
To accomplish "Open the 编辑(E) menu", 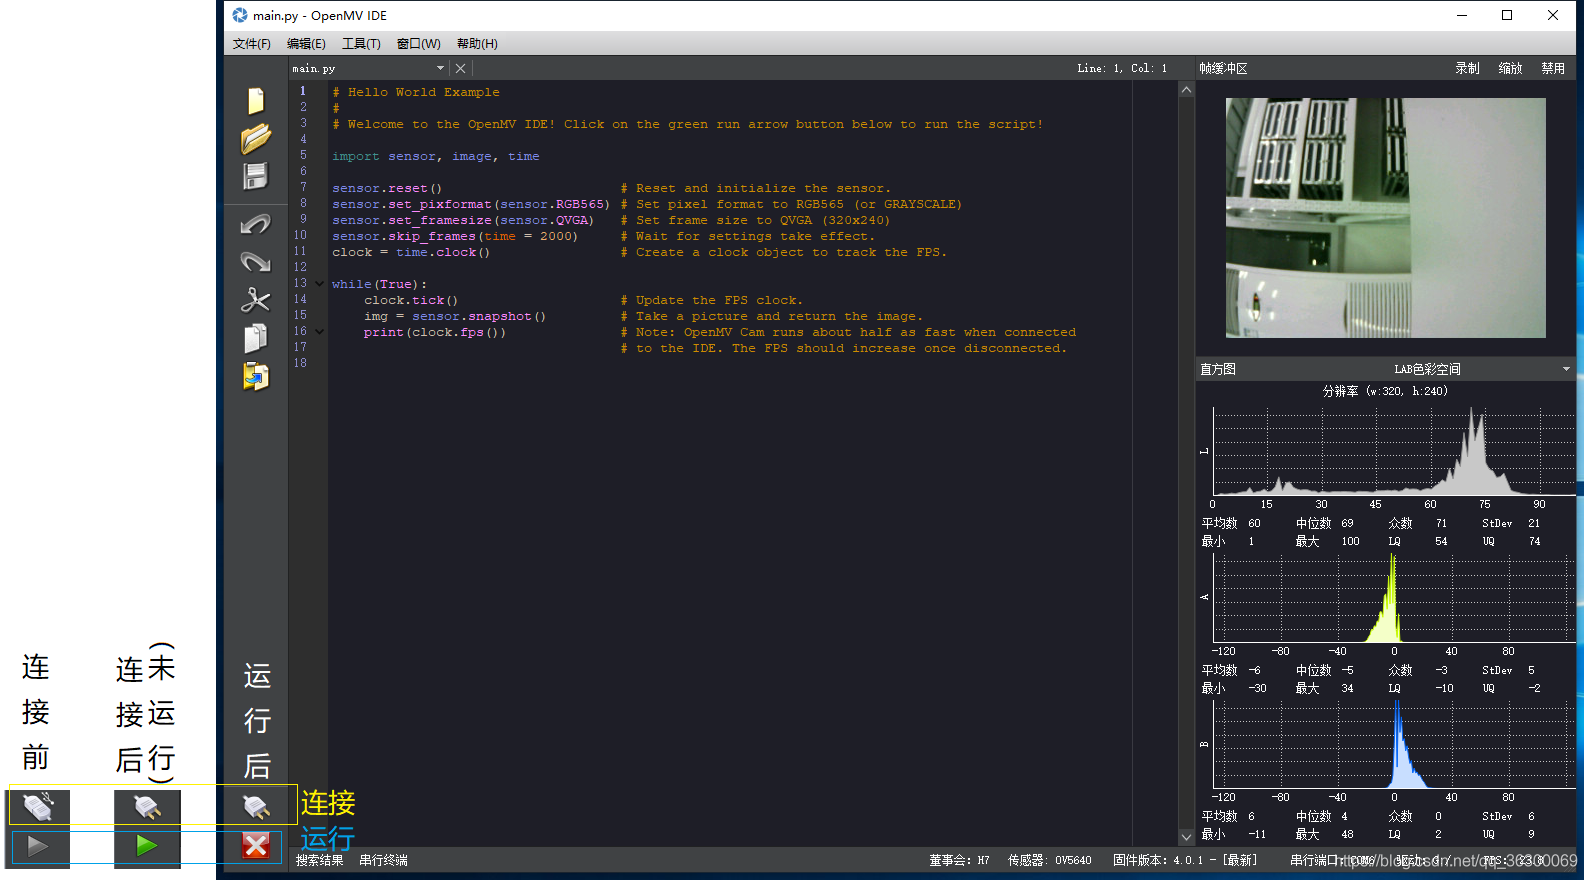I will pos(306,44).
